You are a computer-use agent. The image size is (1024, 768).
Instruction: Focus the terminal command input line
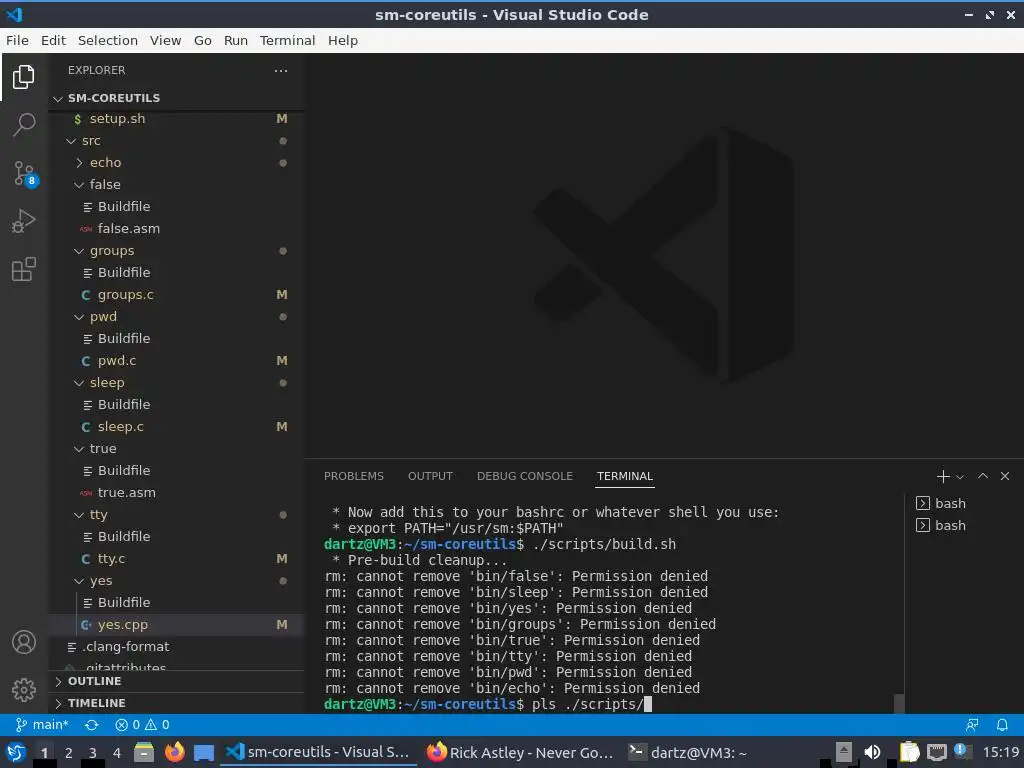point(607,705)
